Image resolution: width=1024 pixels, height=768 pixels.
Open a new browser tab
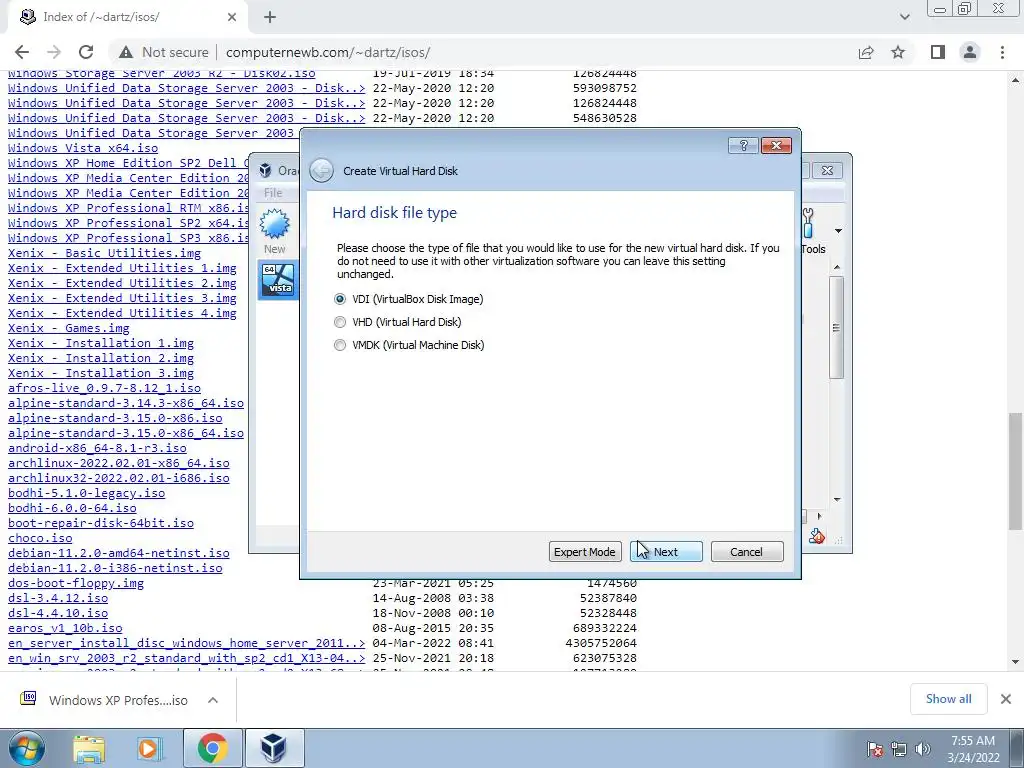(270, 17)
